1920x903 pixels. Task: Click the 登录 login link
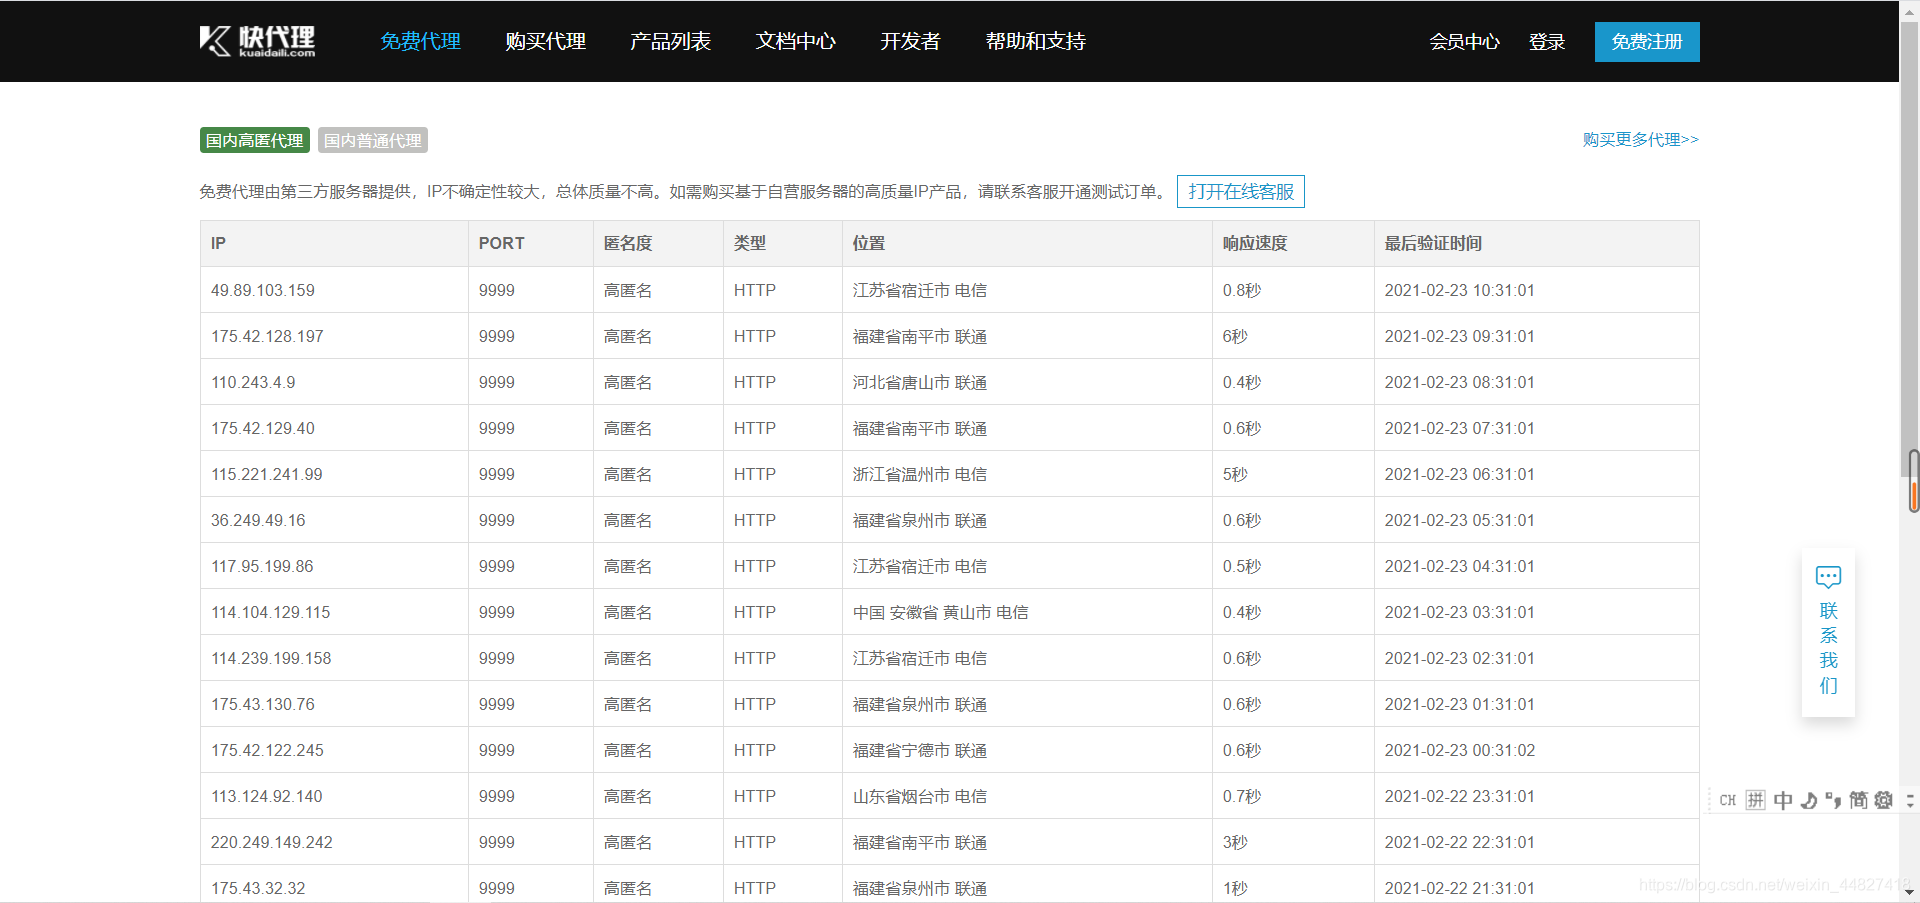tap(1547, 42)
